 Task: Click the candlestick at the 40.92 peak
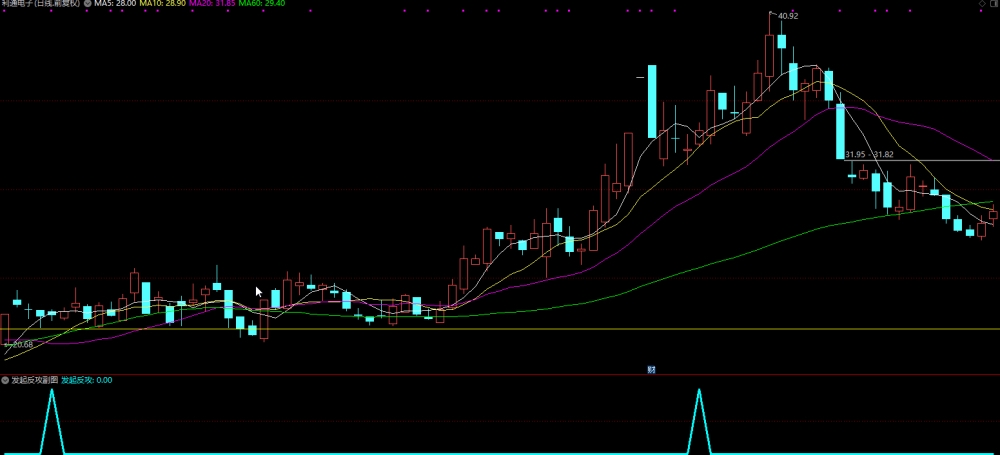pyautogui.click(x=770, y=54)
